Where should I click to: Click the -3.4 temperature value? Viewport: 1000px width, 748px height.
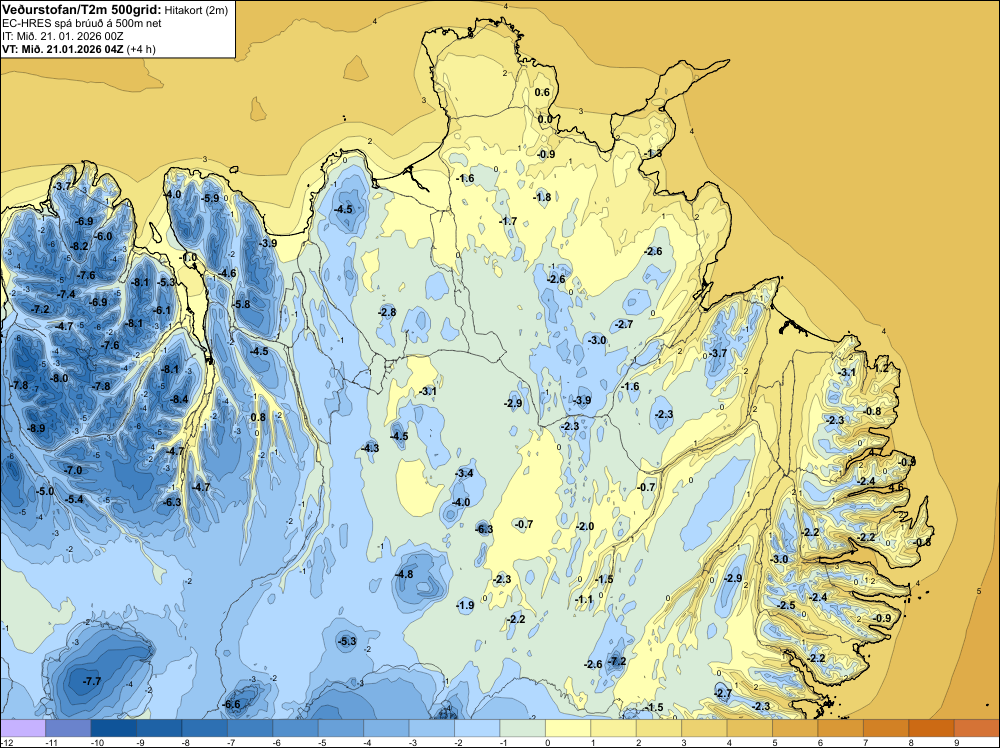pos(464,473)
